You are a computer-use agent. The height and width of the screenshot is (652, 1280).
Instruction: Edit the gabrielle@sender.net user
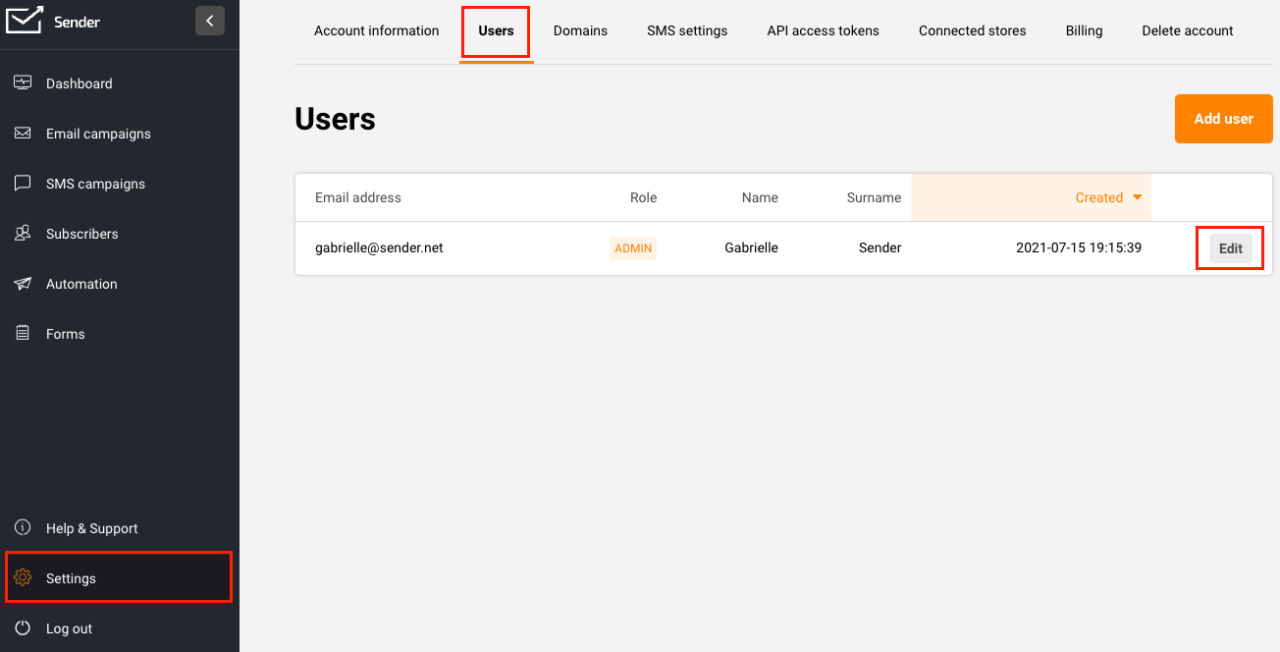click(x=1230, y=247)
